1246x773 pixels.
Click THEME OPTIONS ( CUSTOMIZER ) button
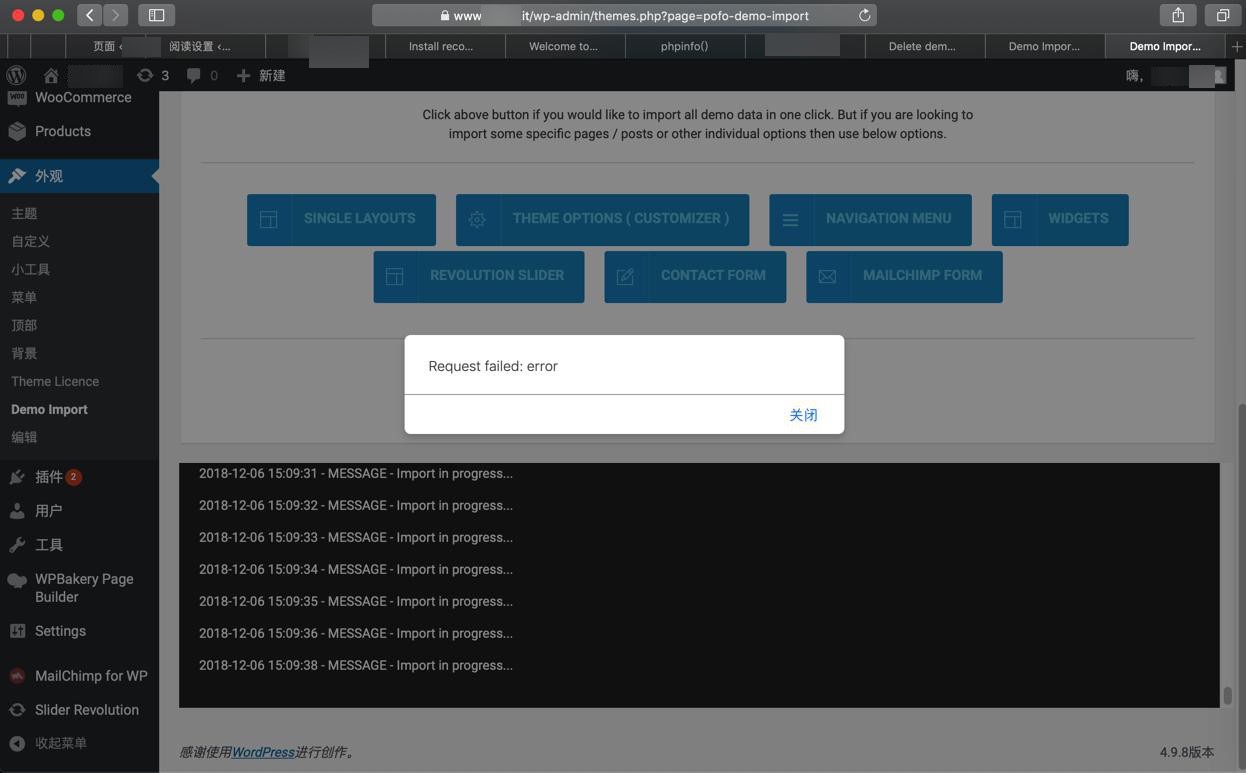tap(602, 219)
